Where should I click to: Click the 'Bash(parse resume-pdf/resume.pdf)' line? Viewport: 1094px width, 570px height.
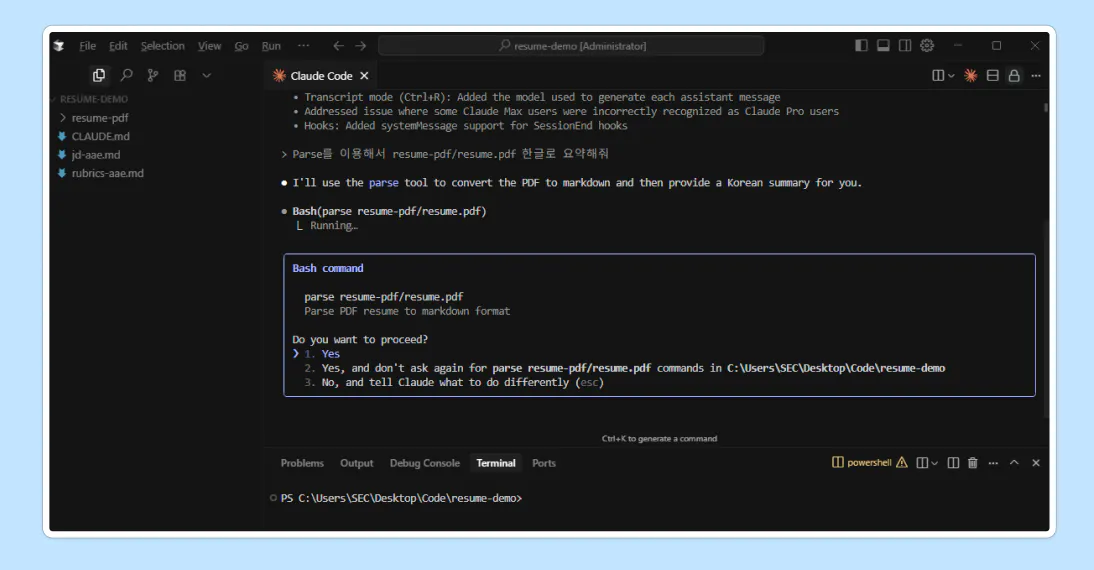(389, 211)
